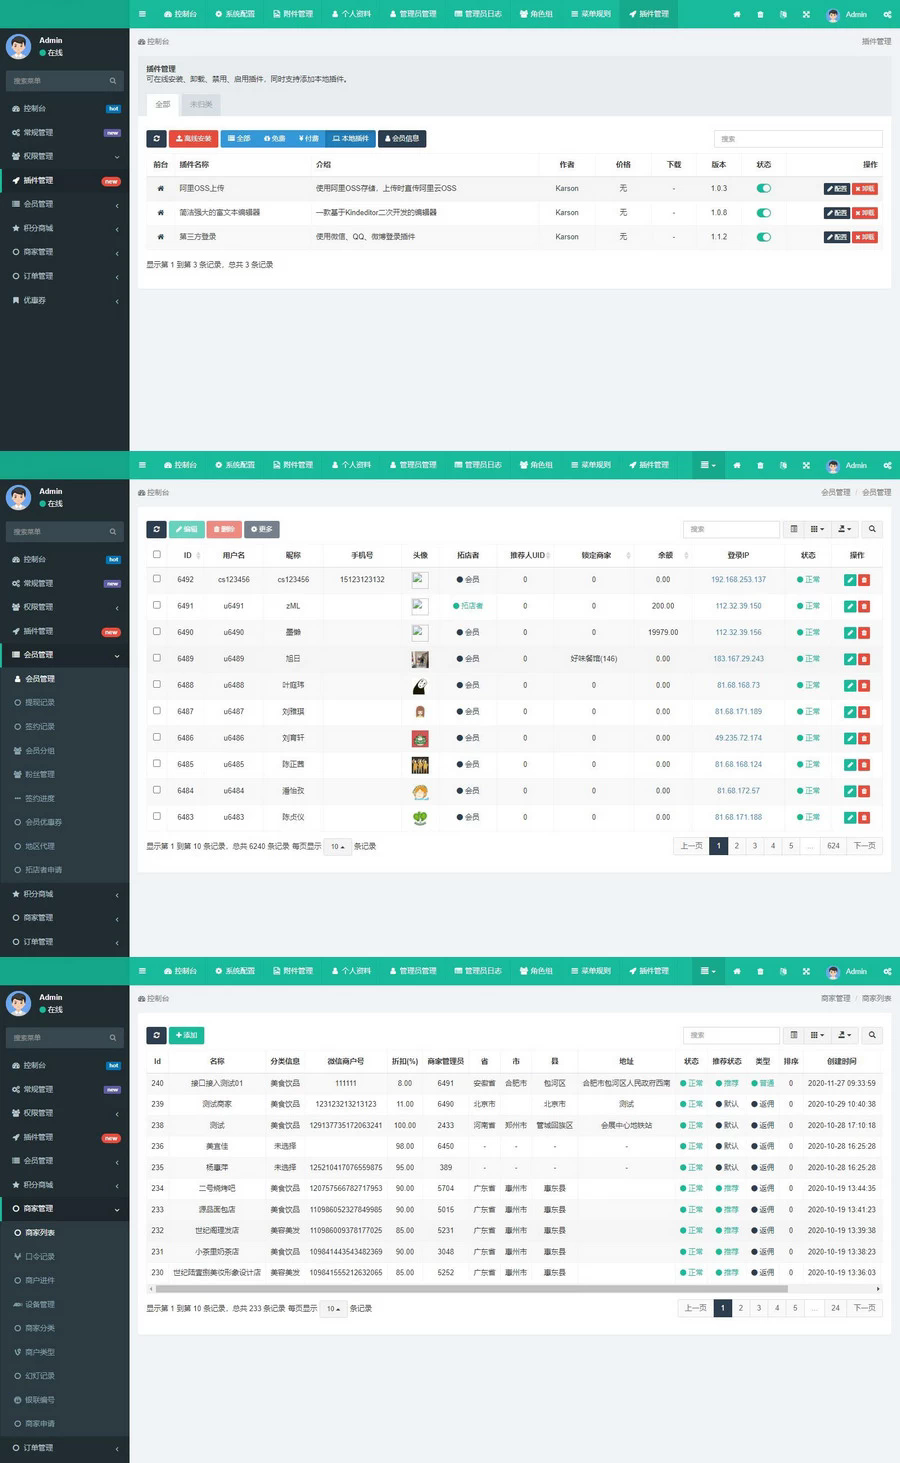Click the red delete icon for user u6489

coord(864,659)
